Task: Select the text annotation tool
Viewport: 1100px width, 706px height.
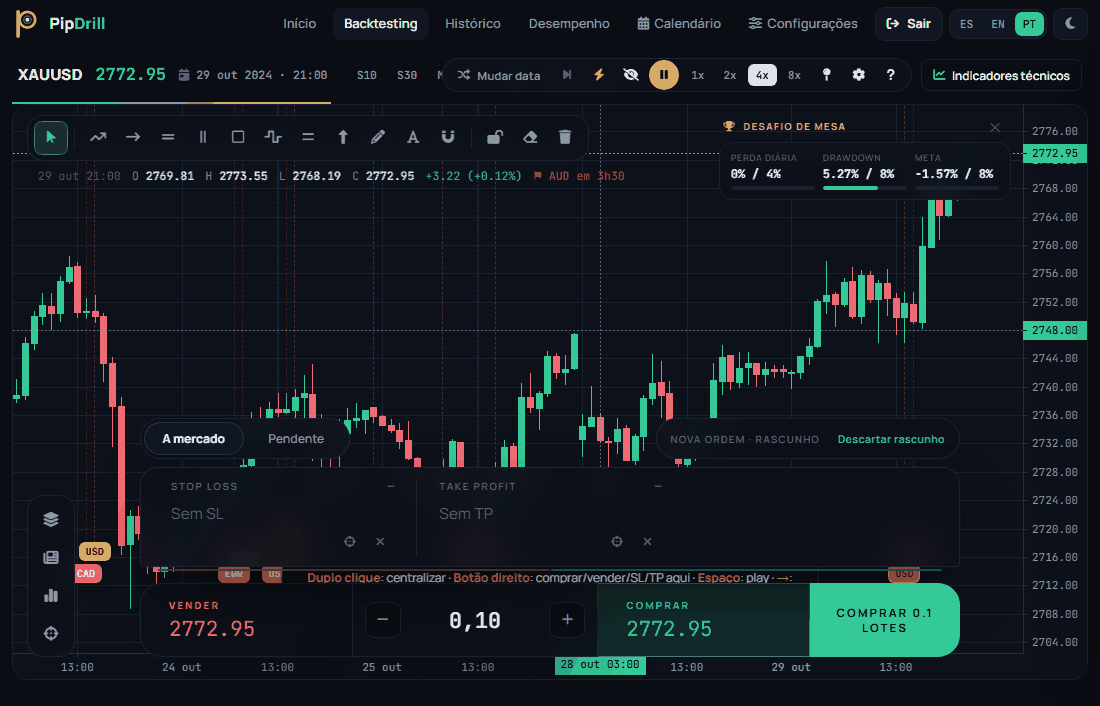Action: click(x=413, y=138)
